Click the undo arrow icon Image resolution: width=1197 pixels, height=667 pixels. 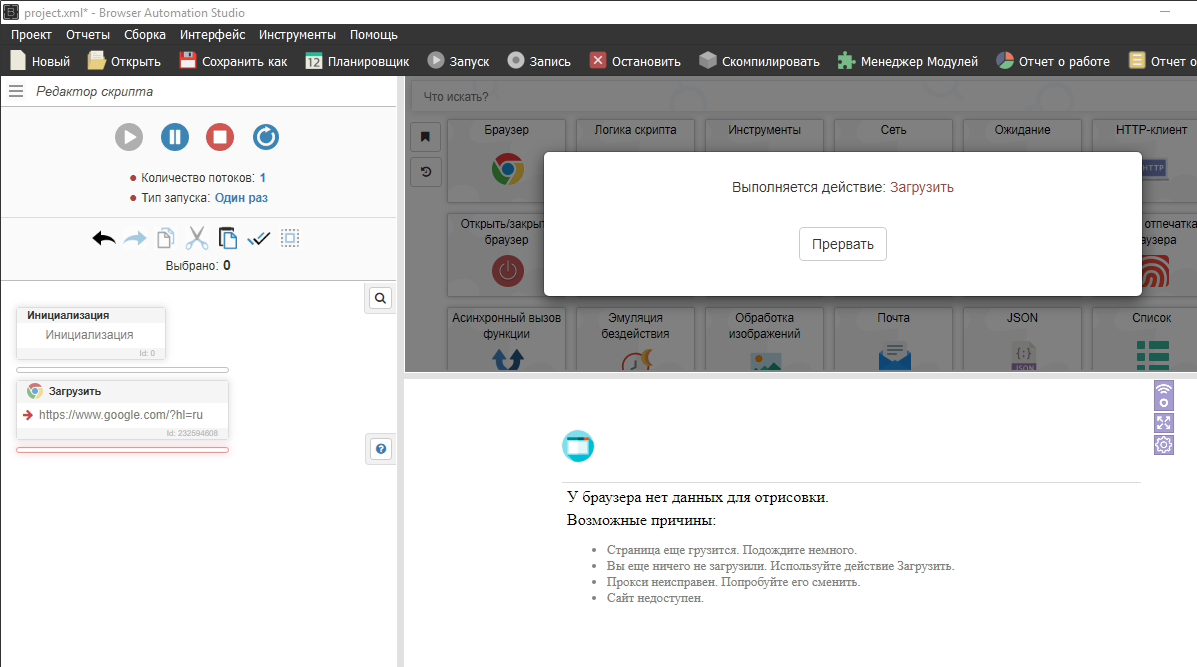tap(104, 238)
